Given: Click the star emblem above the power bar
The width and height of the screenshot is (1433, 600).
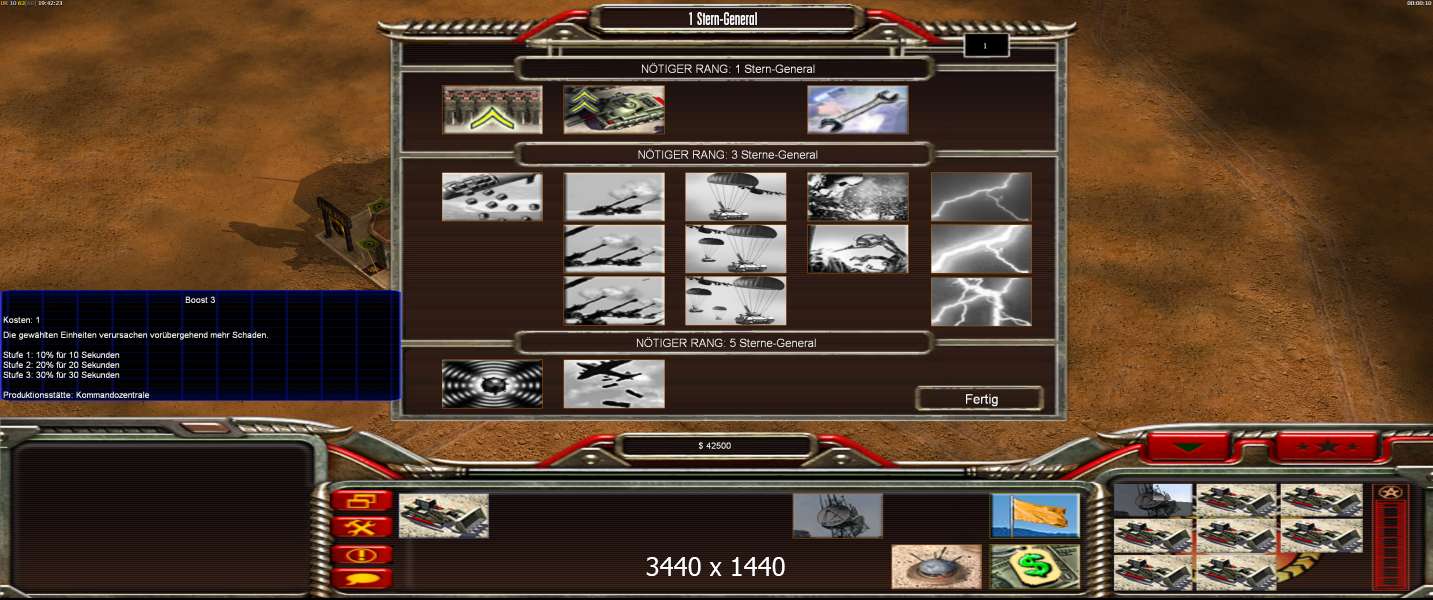Looking at the screenshot, I should (x=1390, y=491).
